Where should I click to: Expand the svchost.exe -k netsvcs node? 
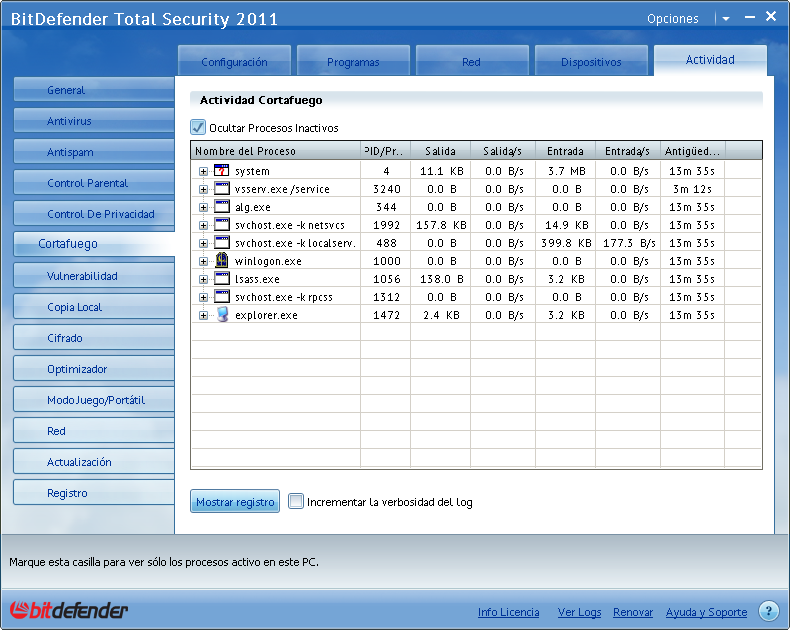click(203, 225)
